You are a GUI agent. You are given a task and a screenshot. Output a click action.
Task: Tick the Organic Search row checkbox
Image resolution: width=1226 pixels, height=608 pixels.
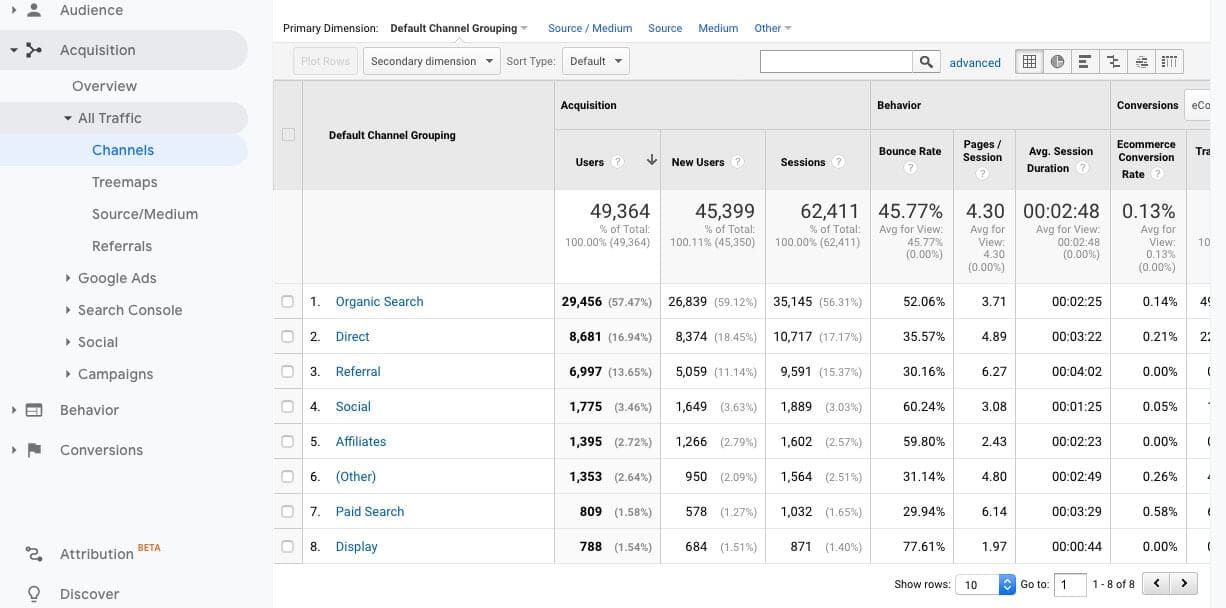pos(288,301)
